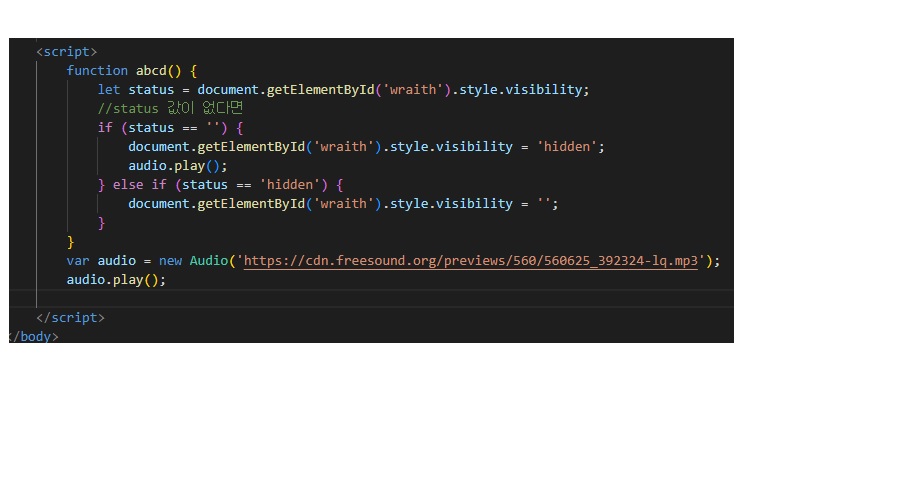This screenshot has height=500, width=900.
Task: Click the closing </script> tag
Action: (71, 317)
